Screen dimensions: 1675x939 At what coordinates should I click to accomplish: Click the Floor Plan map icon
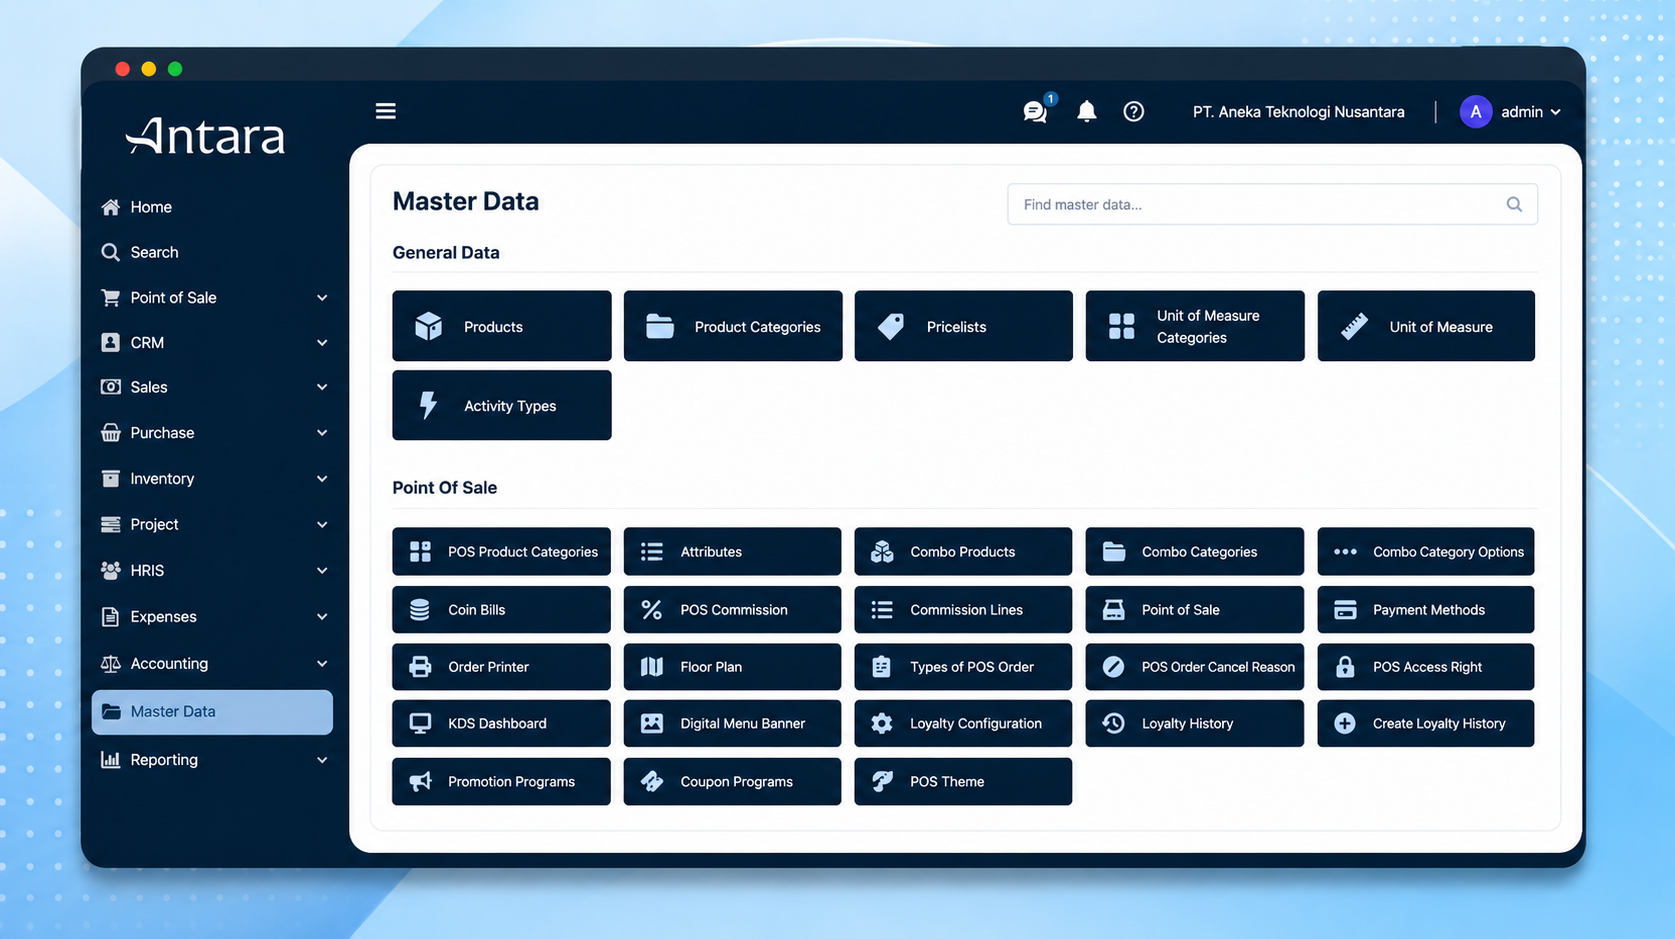(x=651, y=667)
